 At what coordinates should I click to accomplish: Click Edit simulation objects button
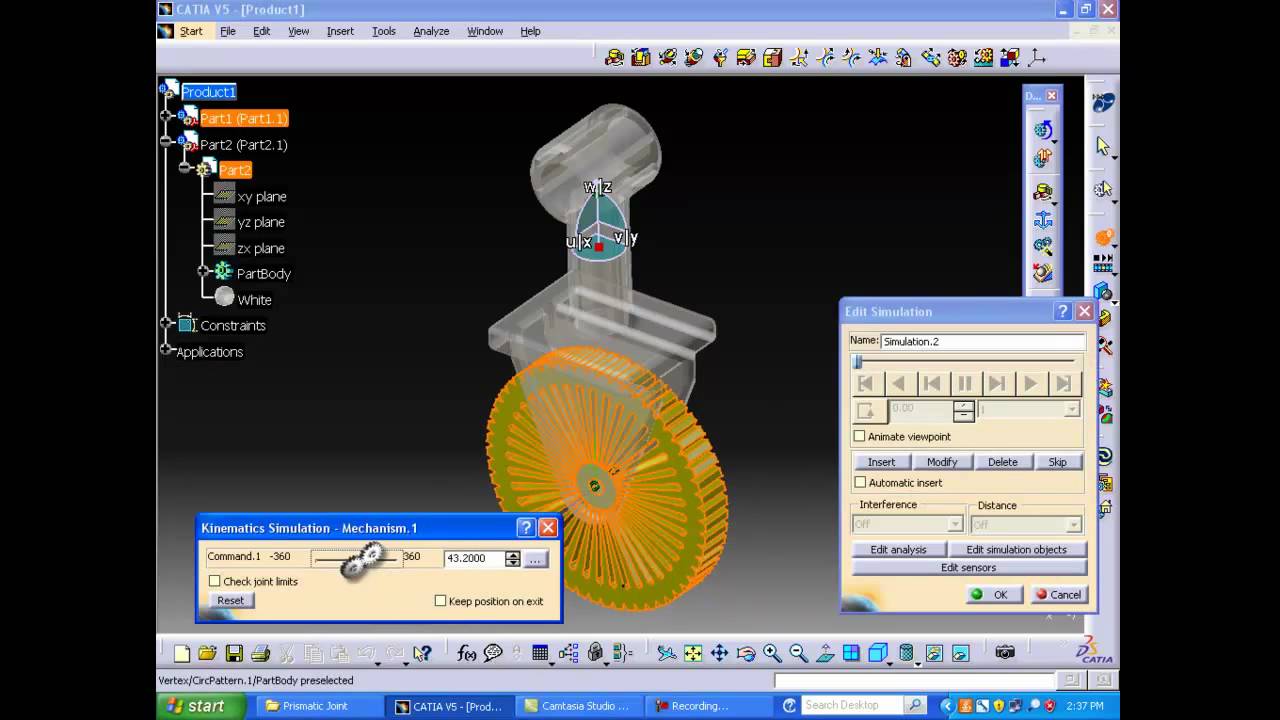pyautogui.click(x=1016, y=549)
